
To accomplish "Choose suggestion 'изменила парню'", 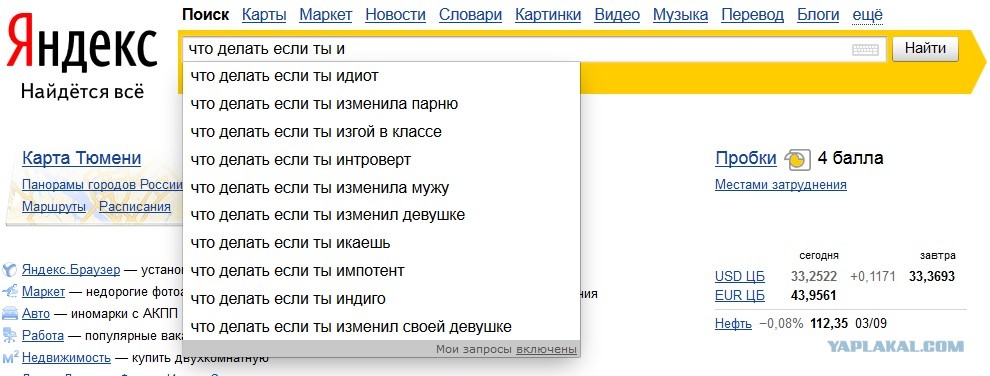I will pos(381,104).
